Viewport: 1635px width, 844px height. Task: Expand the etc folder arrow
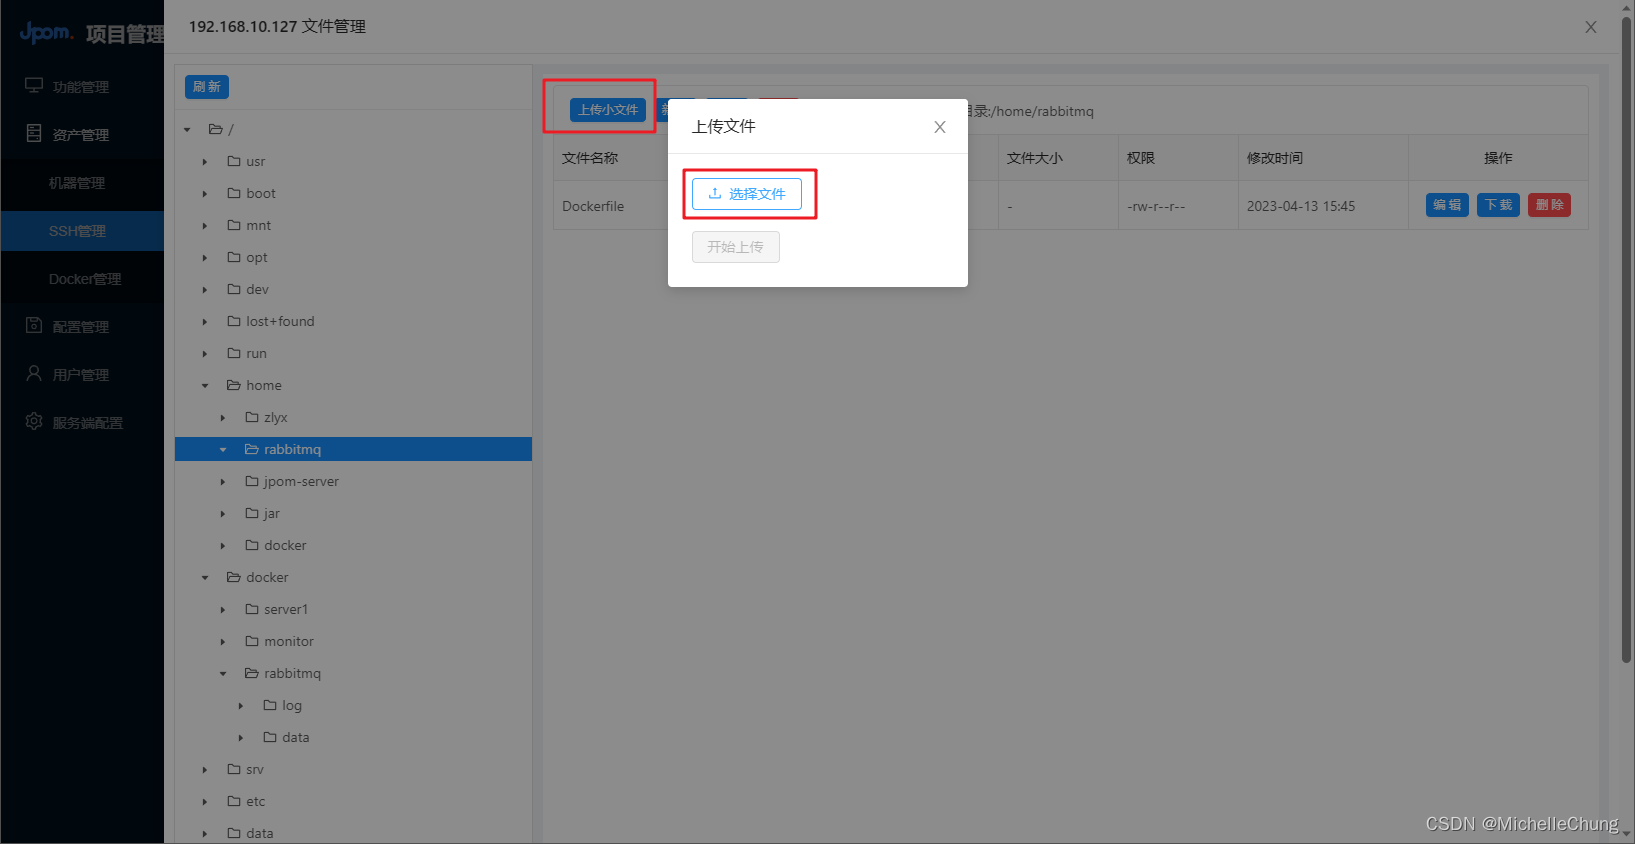pos(205,801)
